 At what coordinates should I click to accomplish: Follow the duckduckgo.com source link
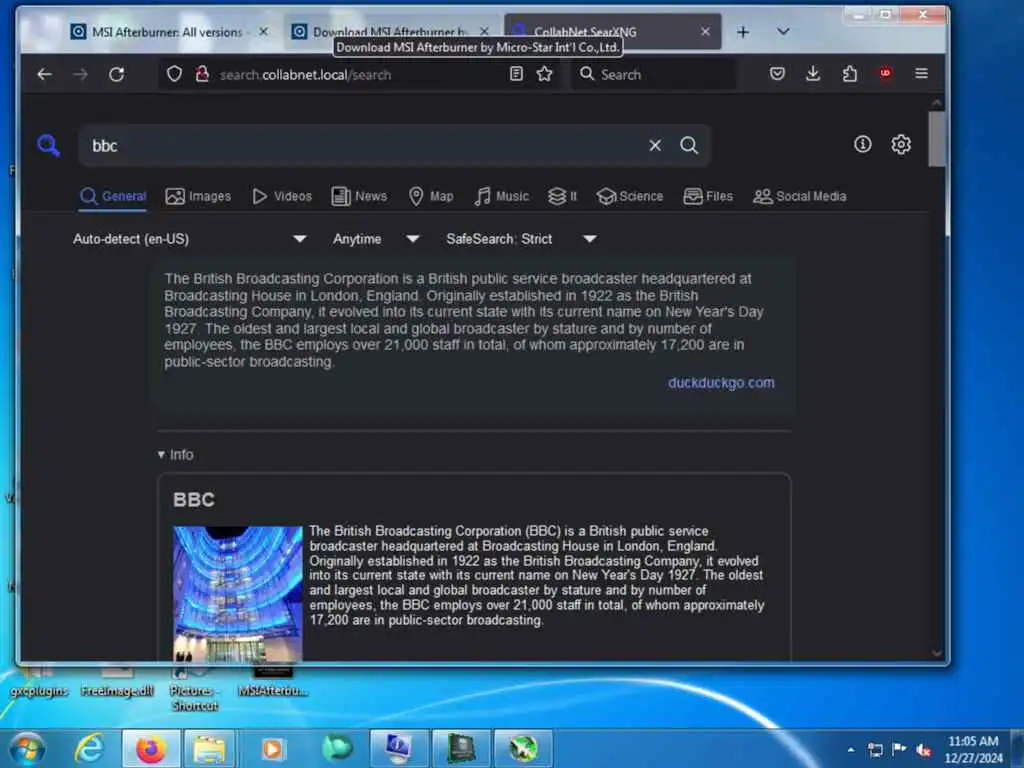pos(721,383)
